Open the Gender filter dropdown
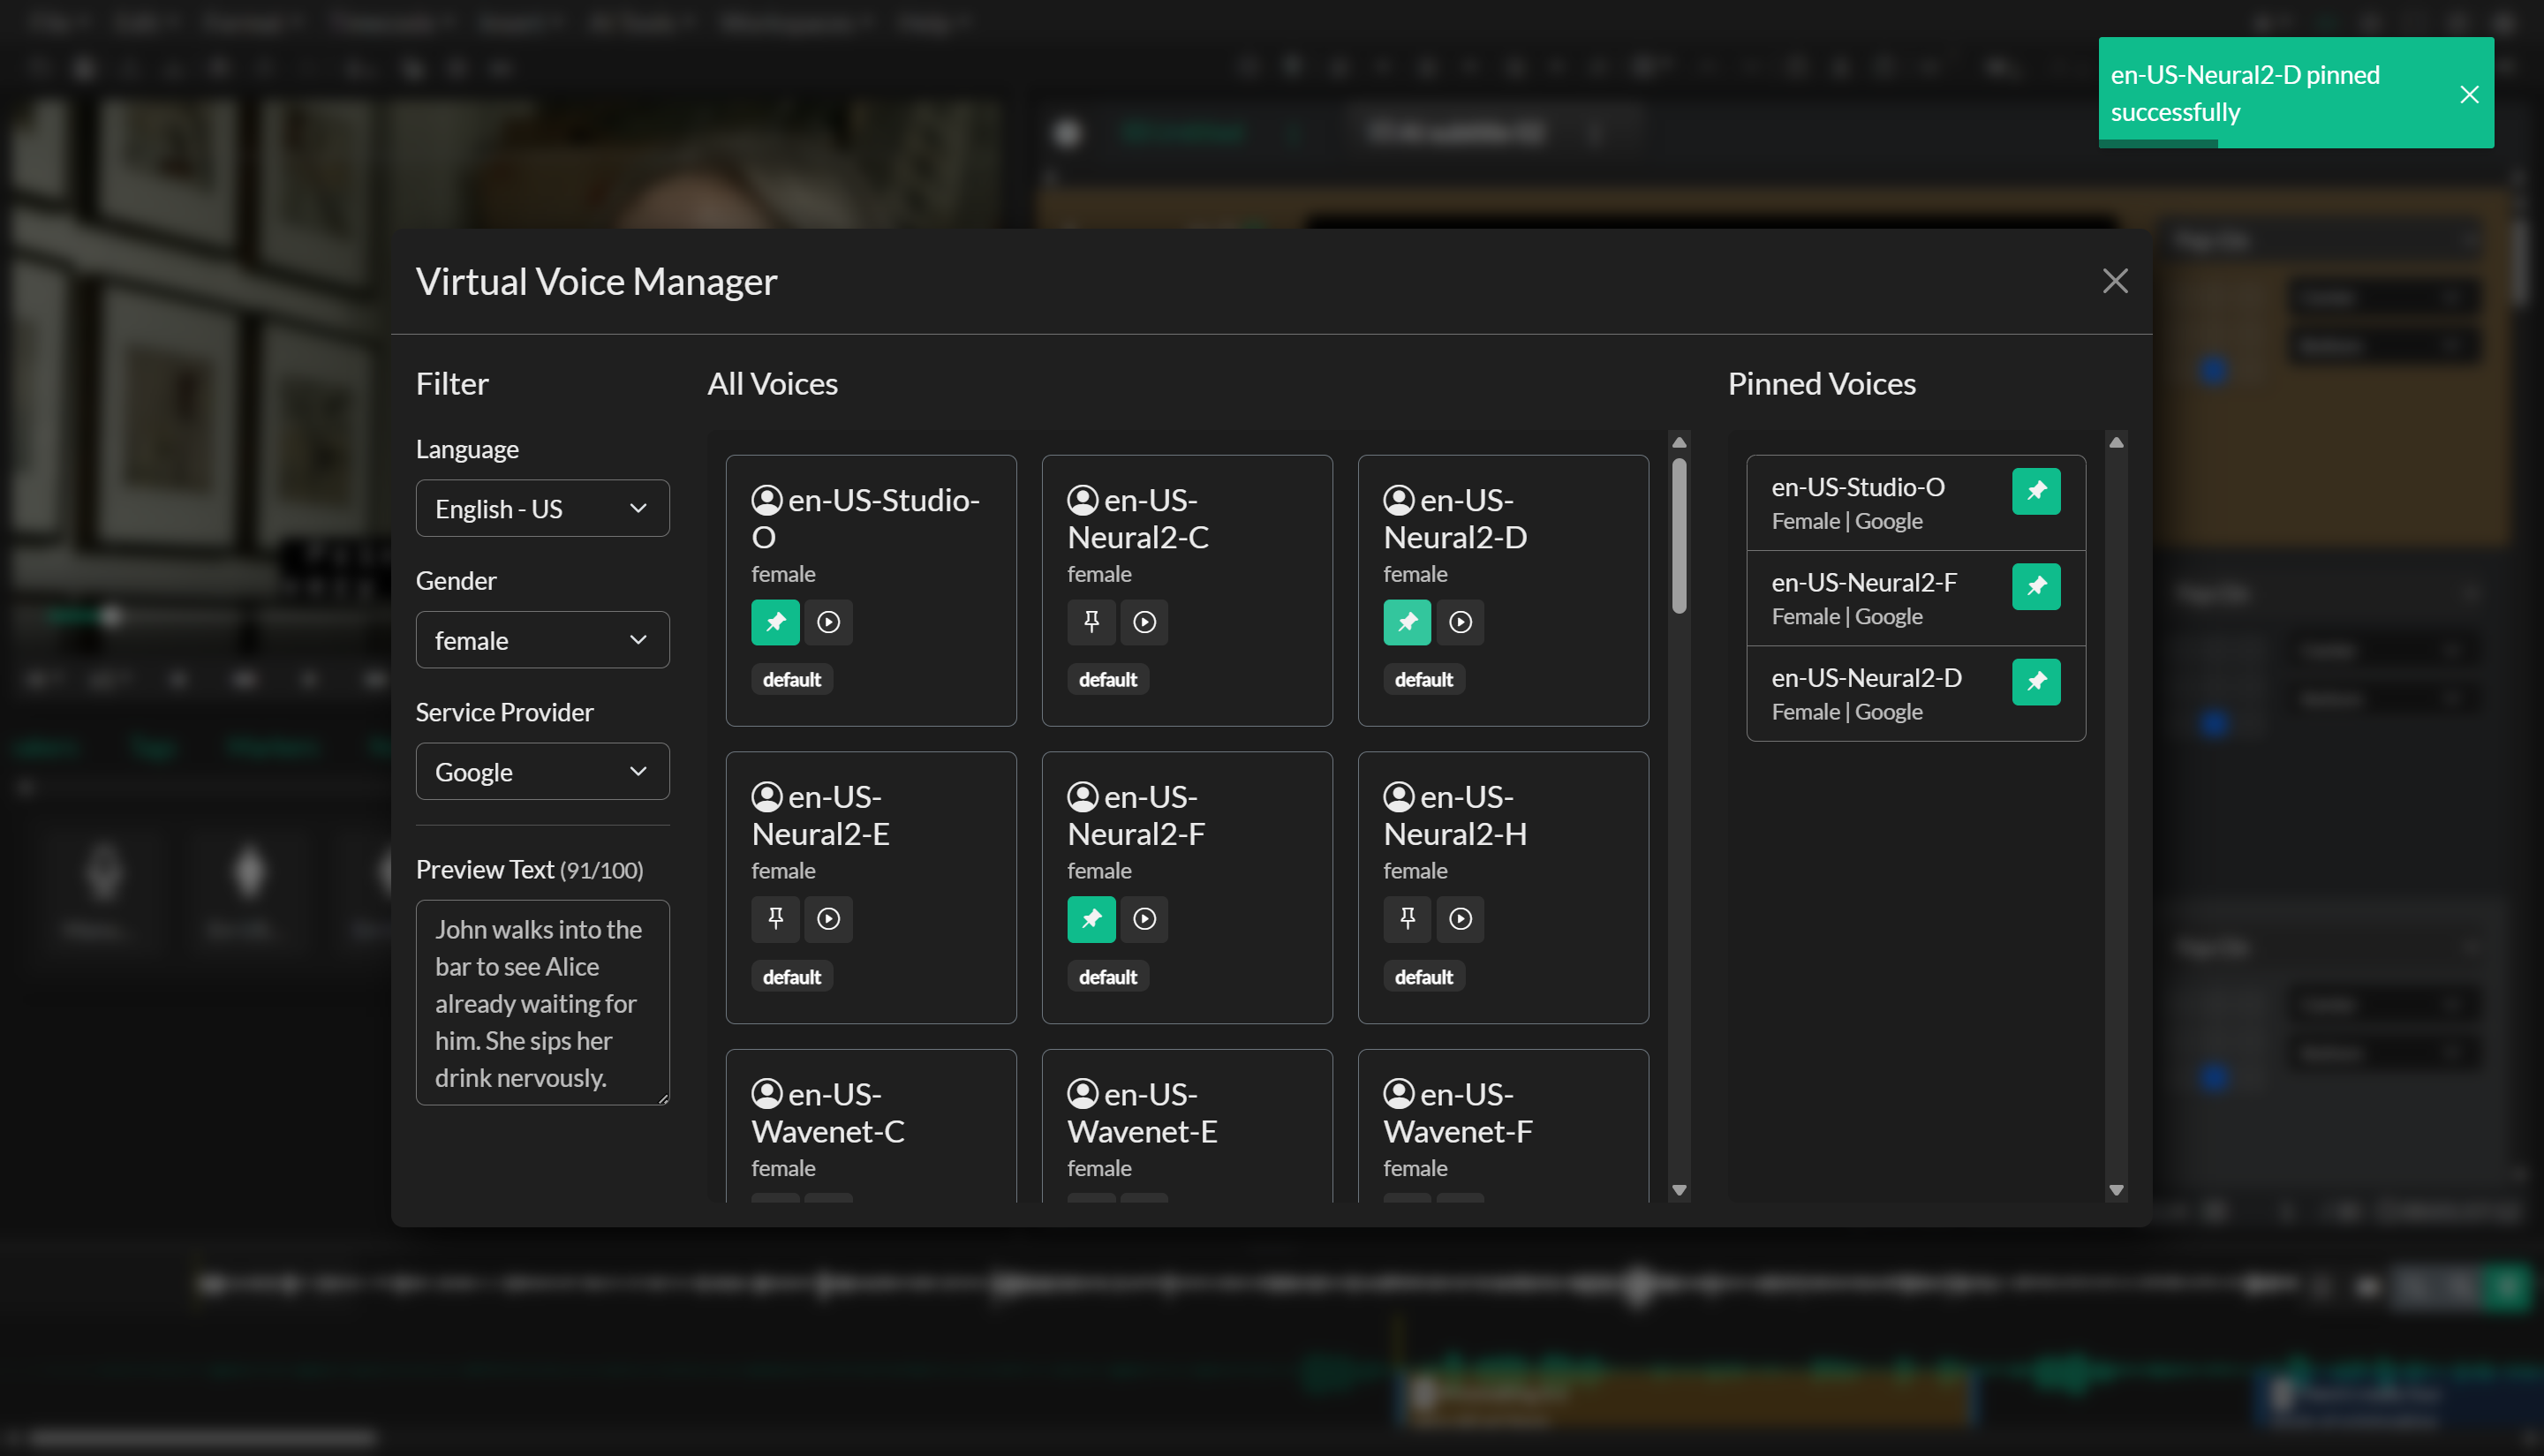Screen dimensions: 2544x1456 542,640
